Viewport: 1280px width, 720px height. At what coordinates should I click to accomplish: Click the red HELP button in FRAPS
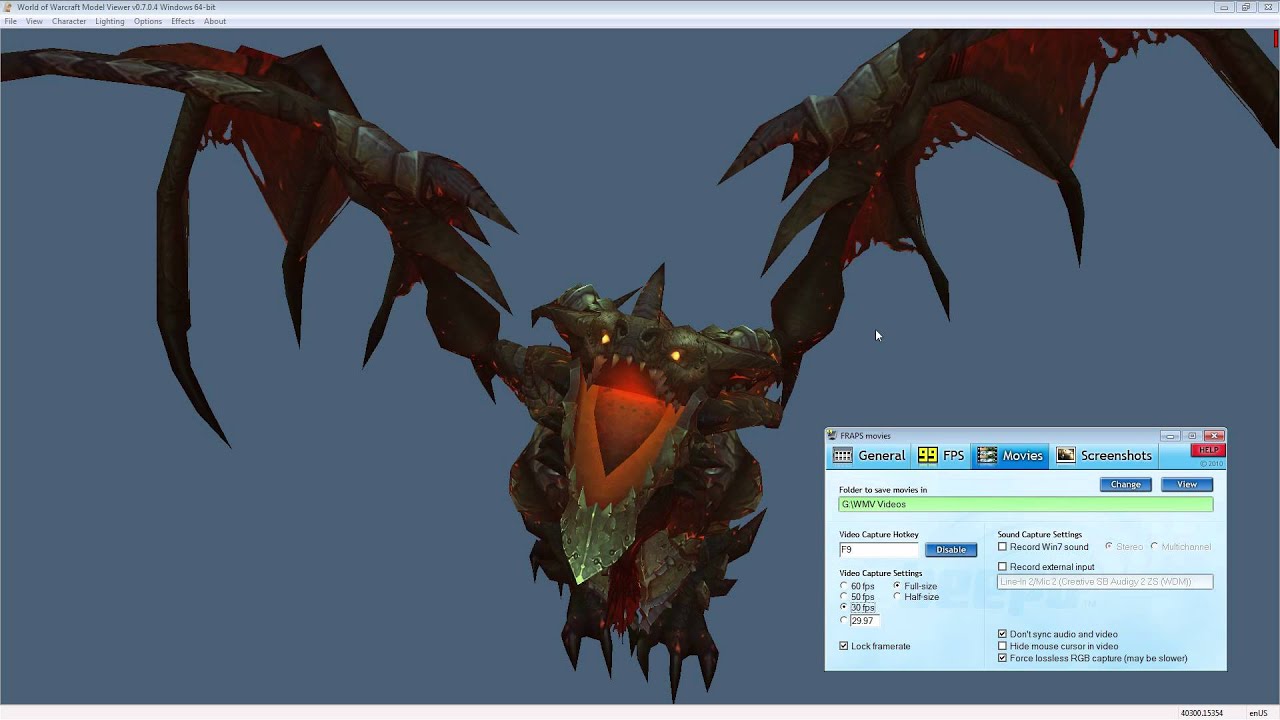tap(1208, 450)
